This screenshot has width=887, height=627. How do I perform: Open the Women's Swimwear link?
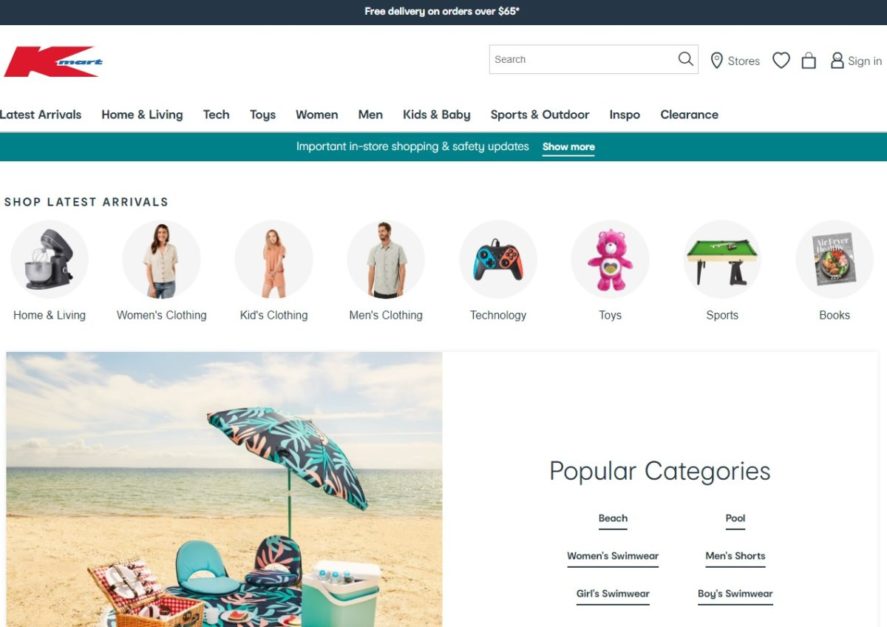coord(613,556)
